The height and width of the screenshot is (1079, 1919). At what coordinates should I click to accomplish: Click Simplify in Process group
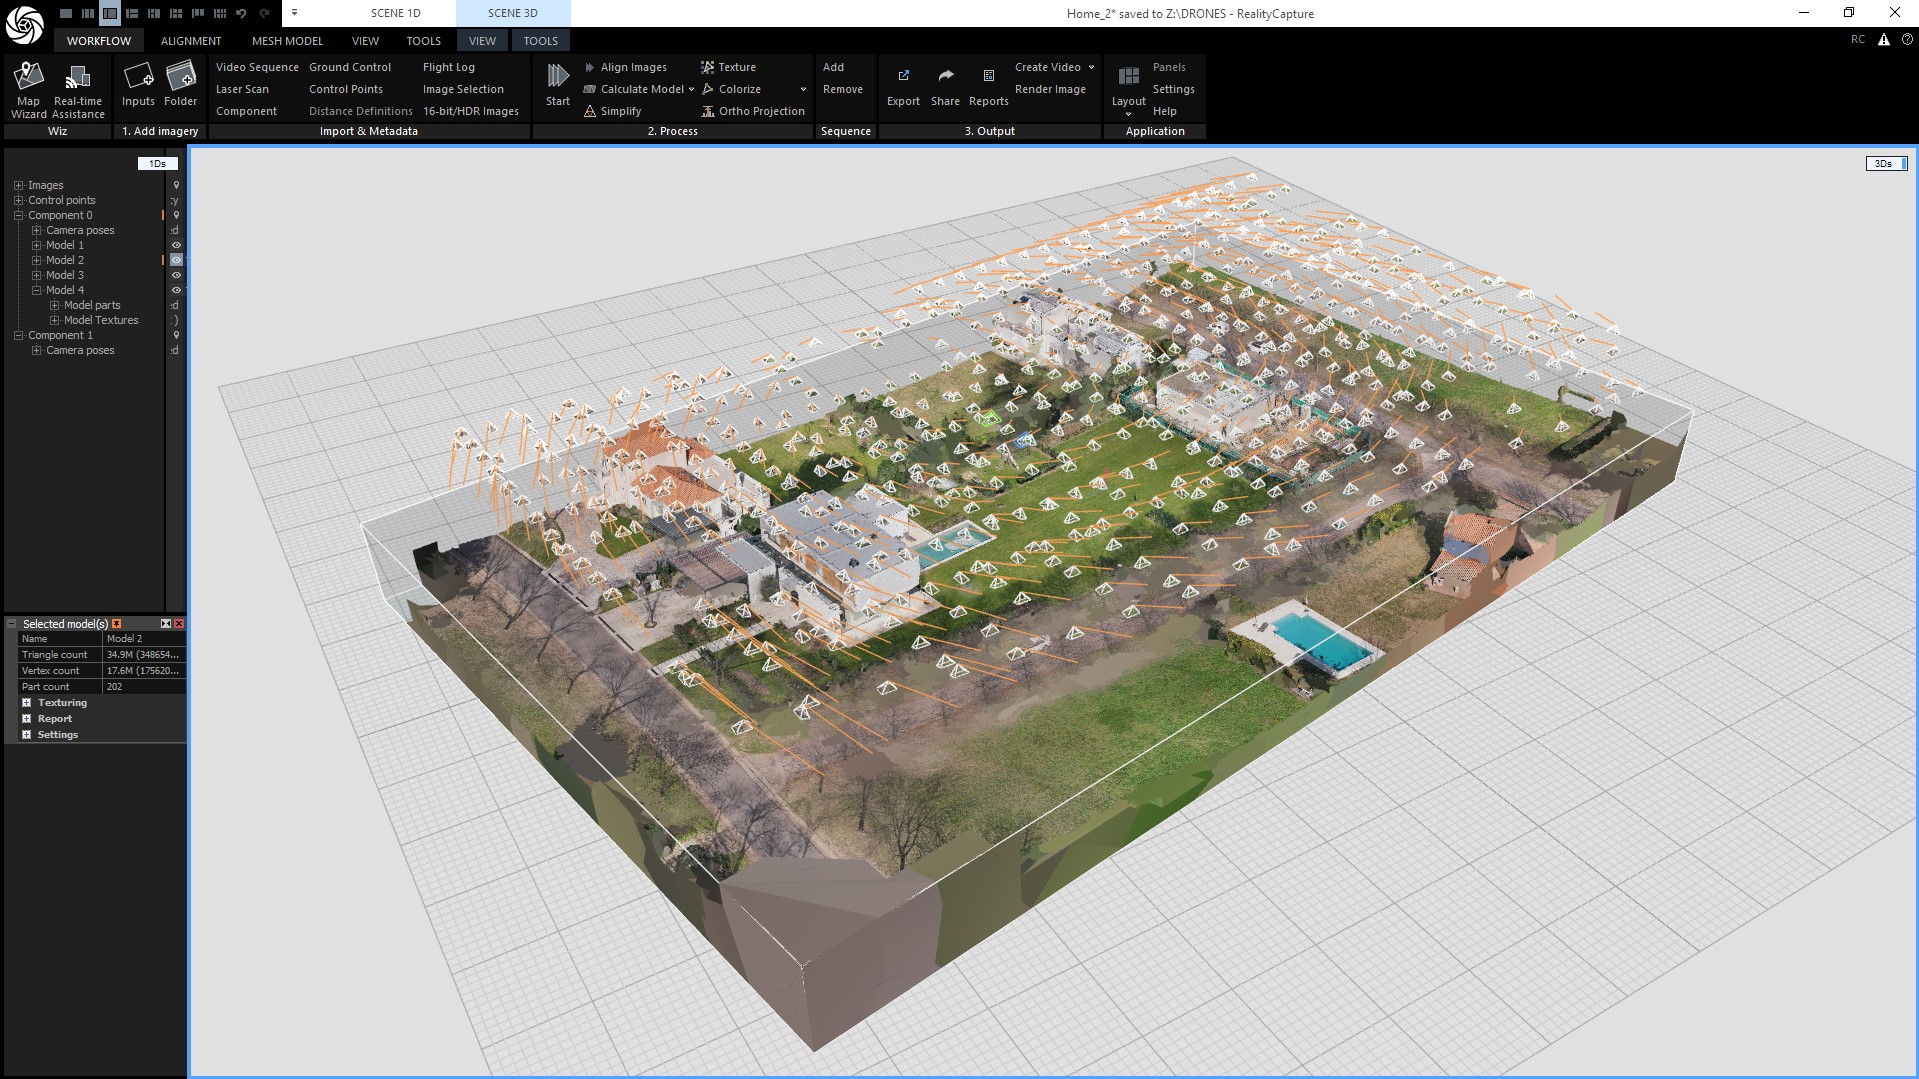click(612, 111)
